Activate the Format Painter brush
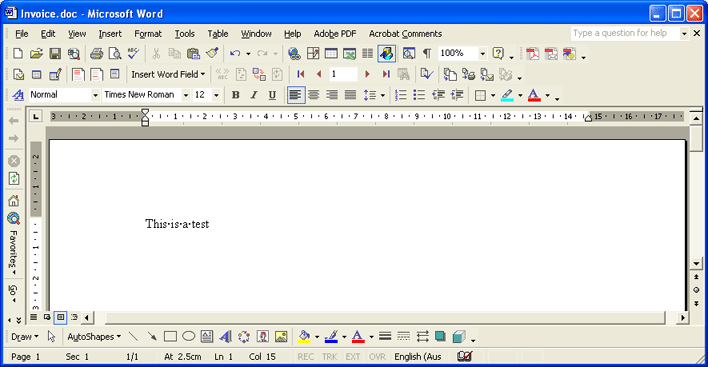The width and height of the screenshot is (708, 367). pyautogui.click(x=212, y=54)
